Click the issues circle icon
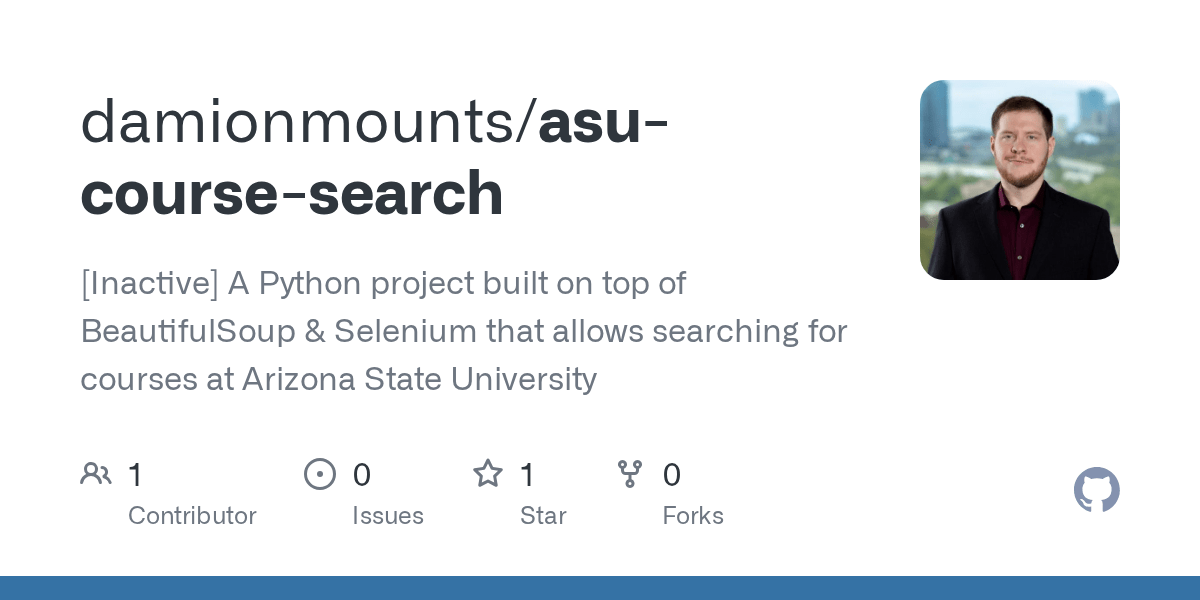 pos(320,474)
